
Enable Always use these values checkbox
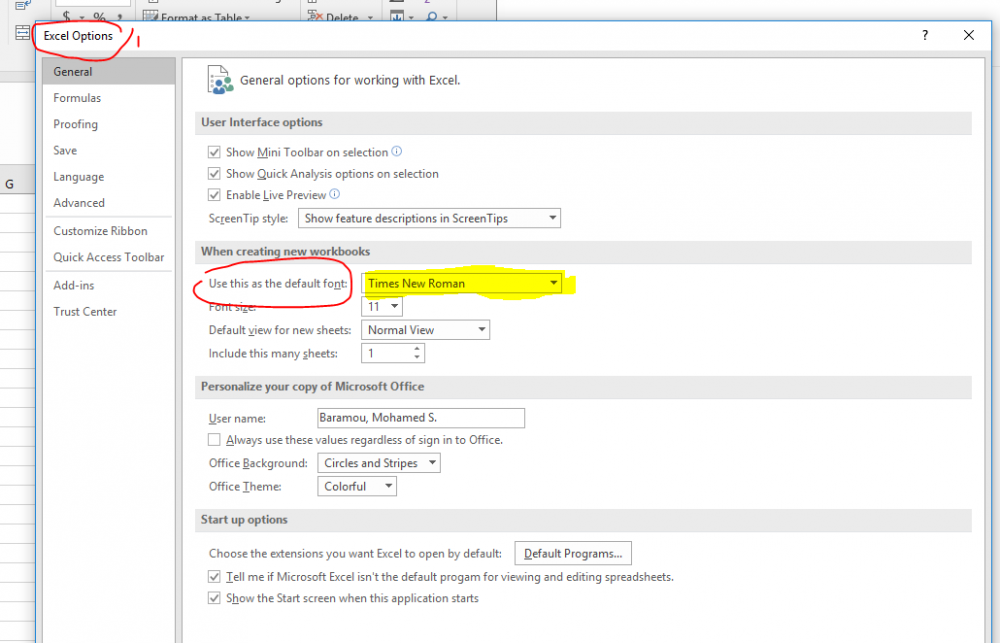(x=214, y=440)
